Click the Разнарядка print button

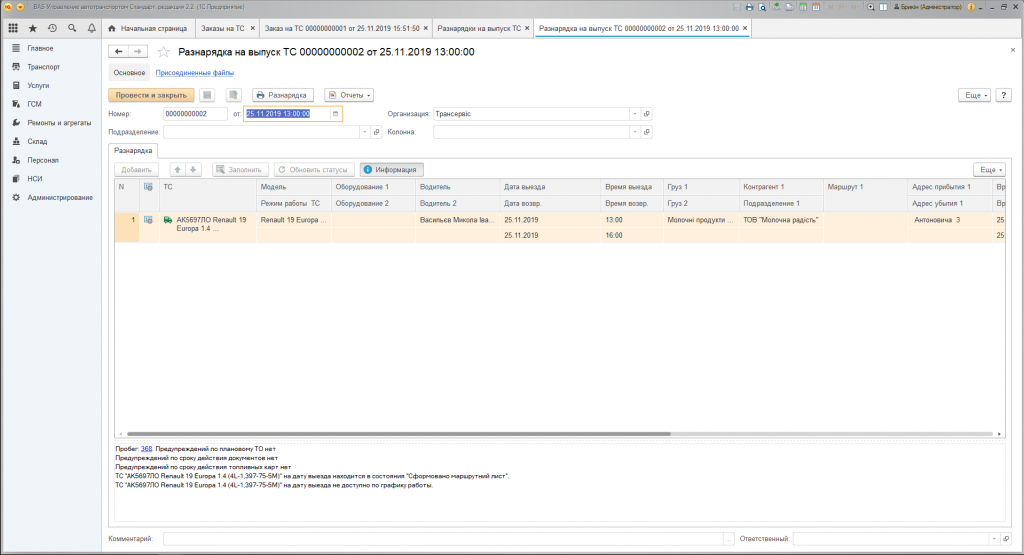tap(282, 95)
